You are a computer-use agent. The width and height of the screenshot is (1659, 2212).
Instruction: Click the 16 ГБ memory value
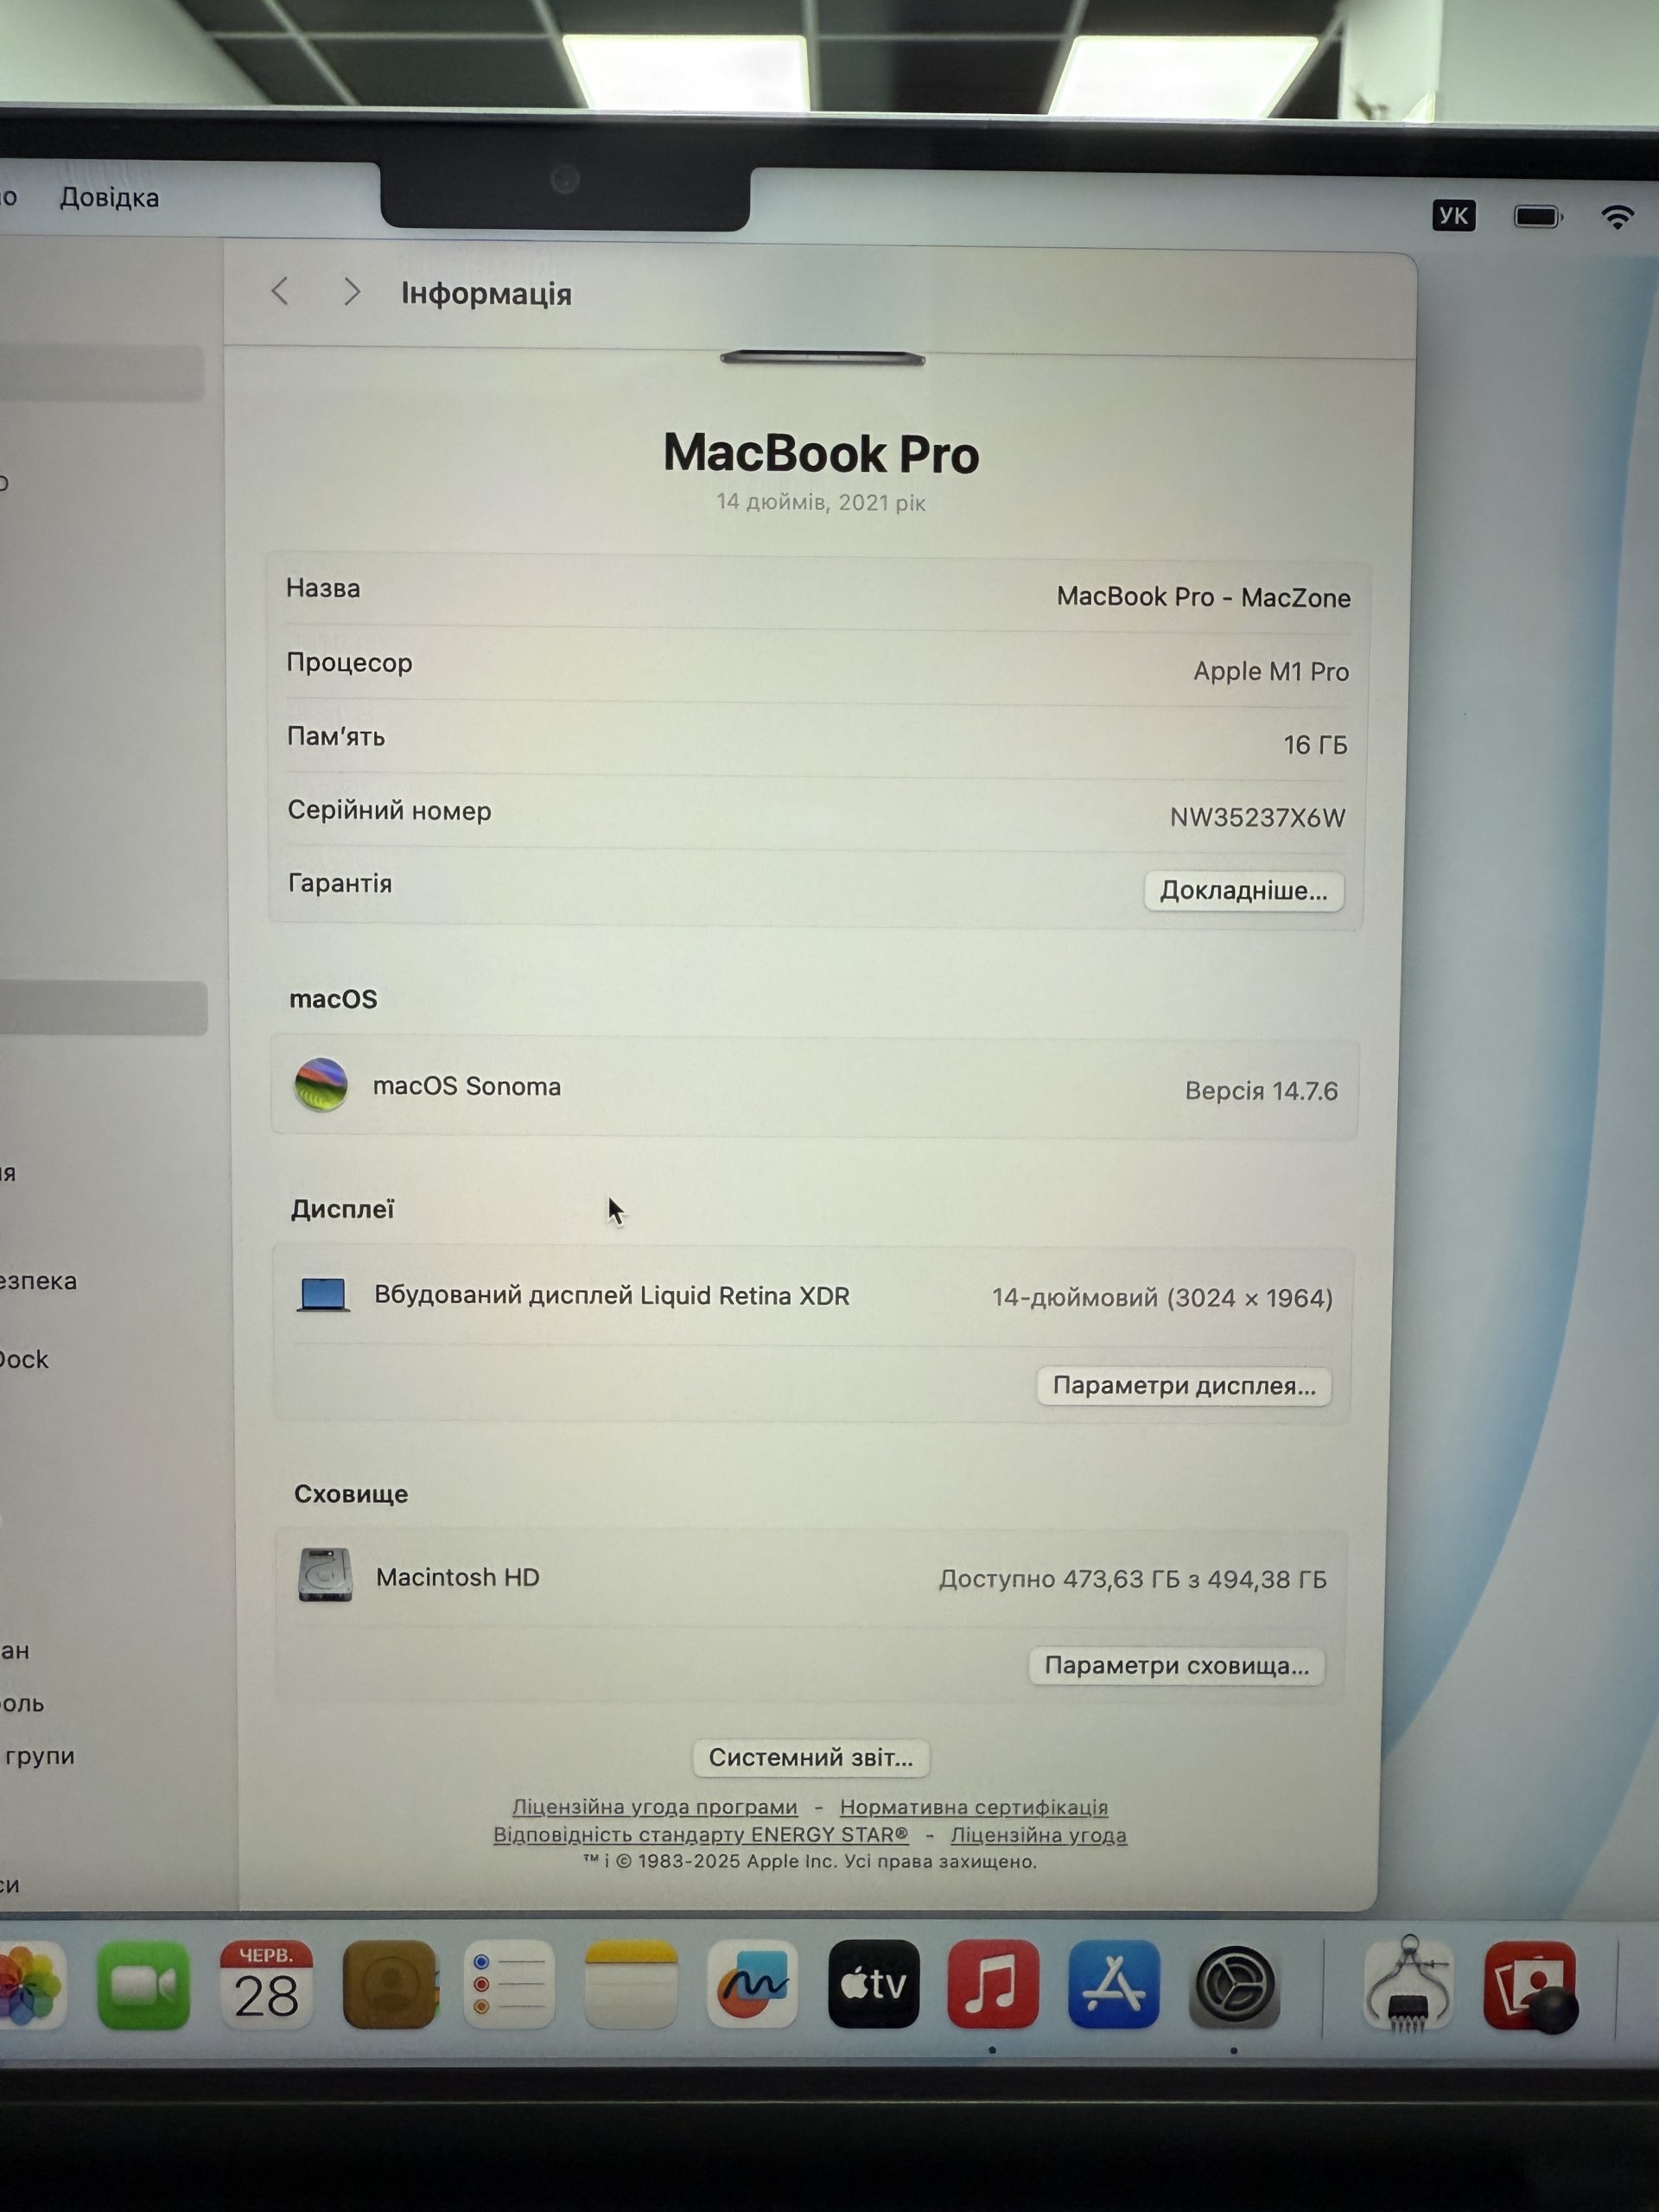click(x=1315, y=745)
